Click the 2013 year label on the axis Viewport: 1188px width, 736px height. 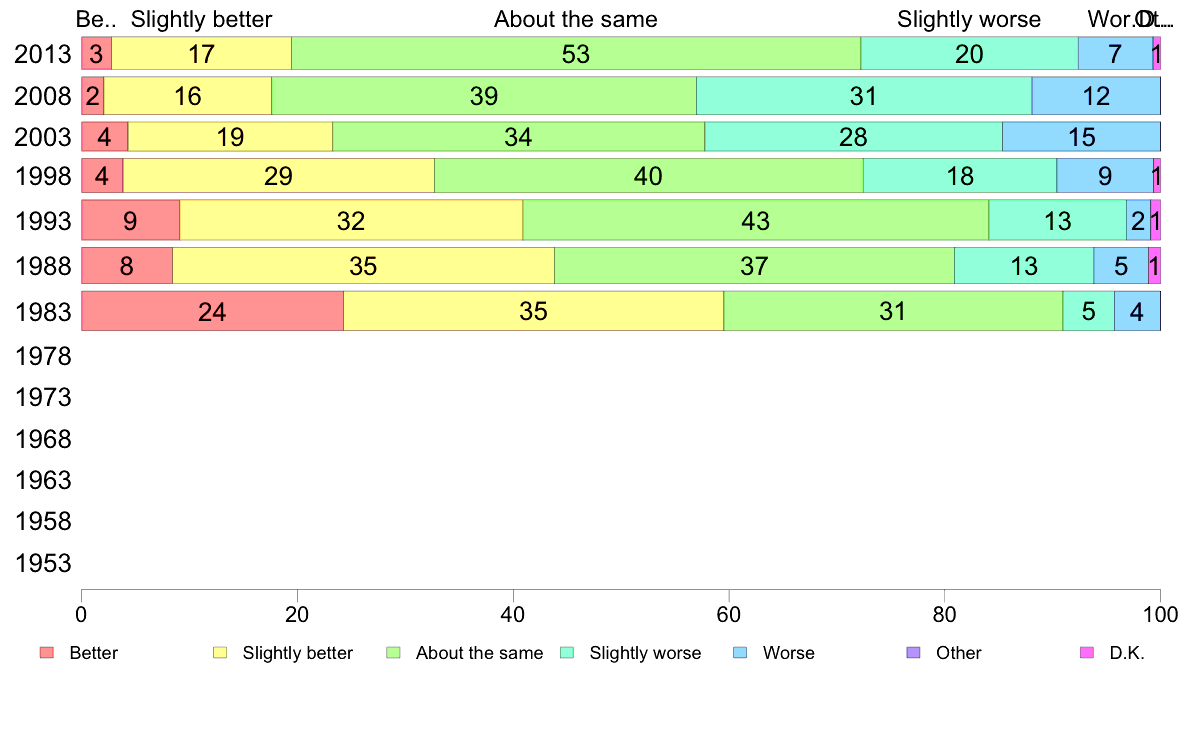click(43, 54)
